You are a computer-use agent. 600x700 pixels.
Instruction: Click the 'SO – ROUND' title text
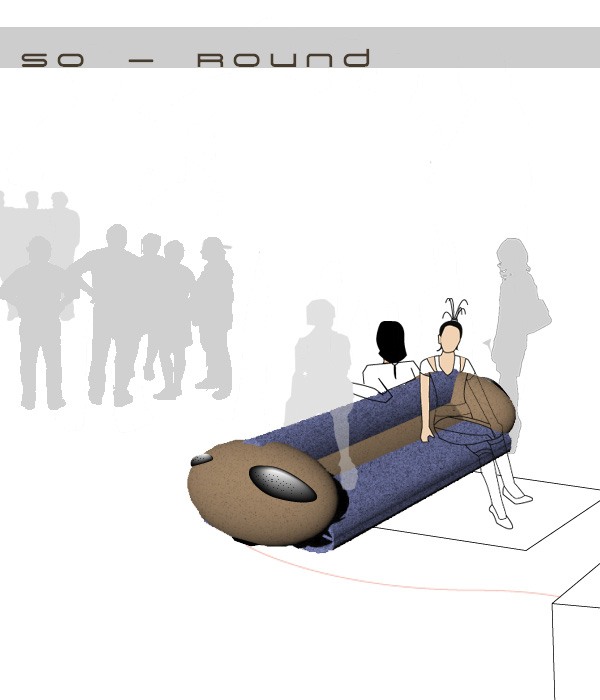pos(196,59)
